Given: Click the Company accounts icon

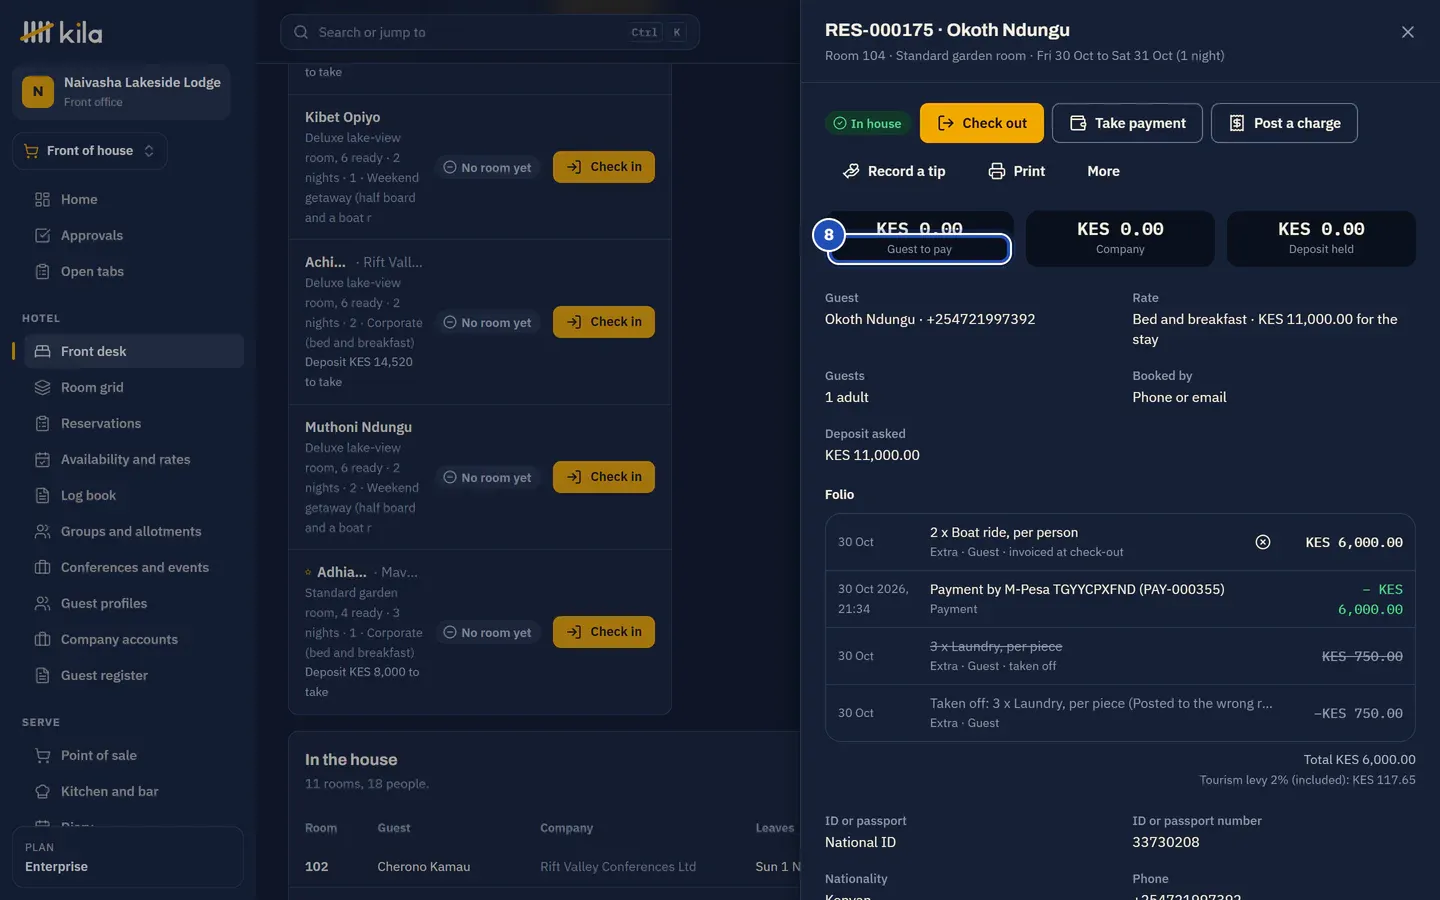Looking at the screenshot, I should click(x=42, y=639).
